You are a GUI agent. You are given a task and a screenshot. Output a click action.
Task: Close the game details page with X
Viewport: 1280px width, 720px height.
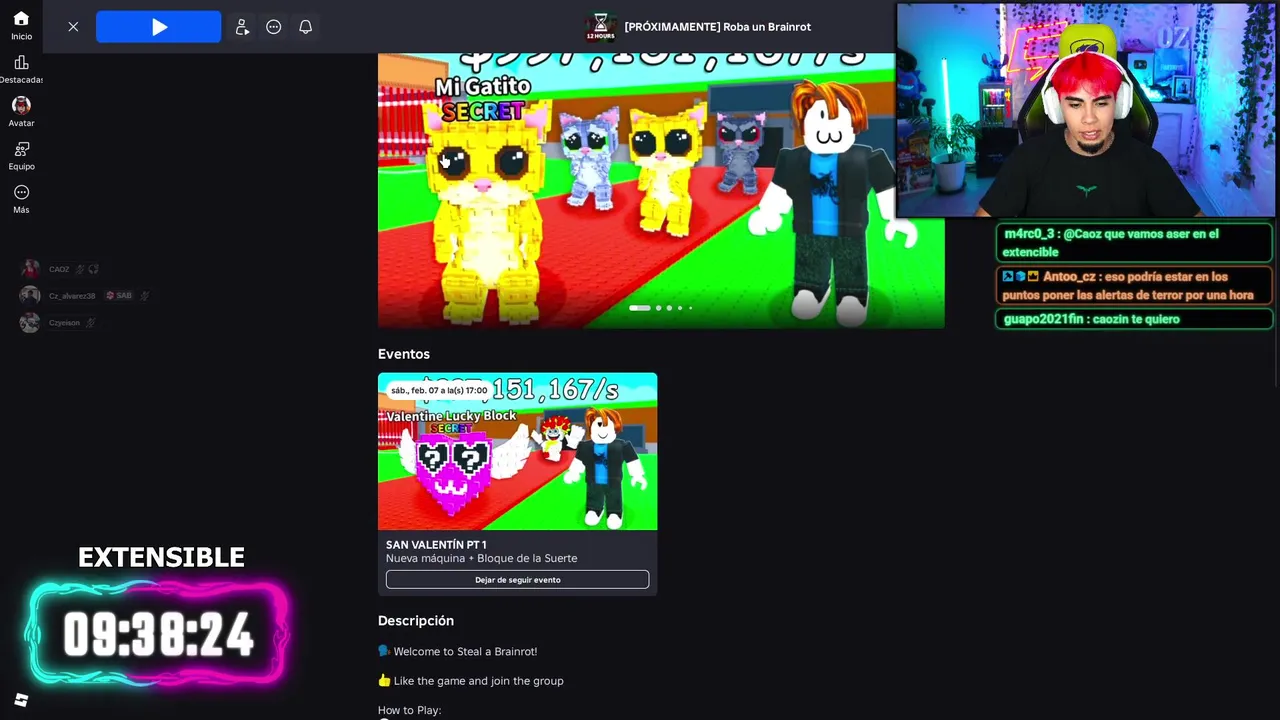coord(73,27)
